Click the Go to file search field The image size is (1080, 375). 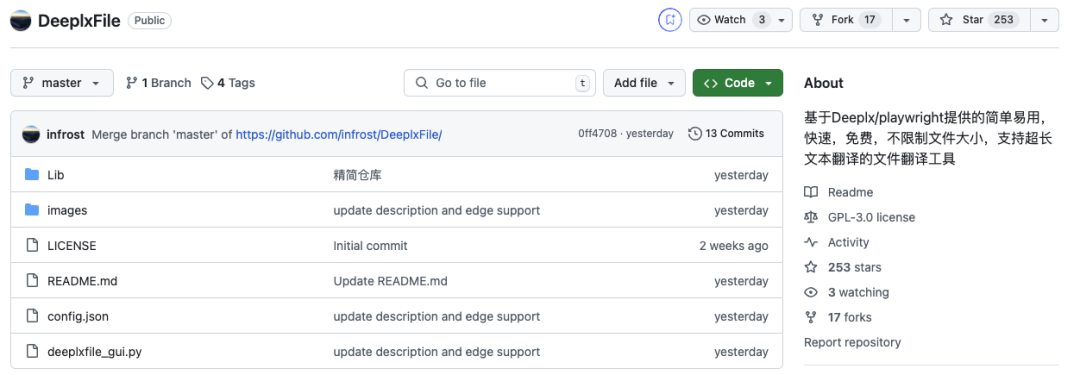pyautogui.click(x=500, y=83)
